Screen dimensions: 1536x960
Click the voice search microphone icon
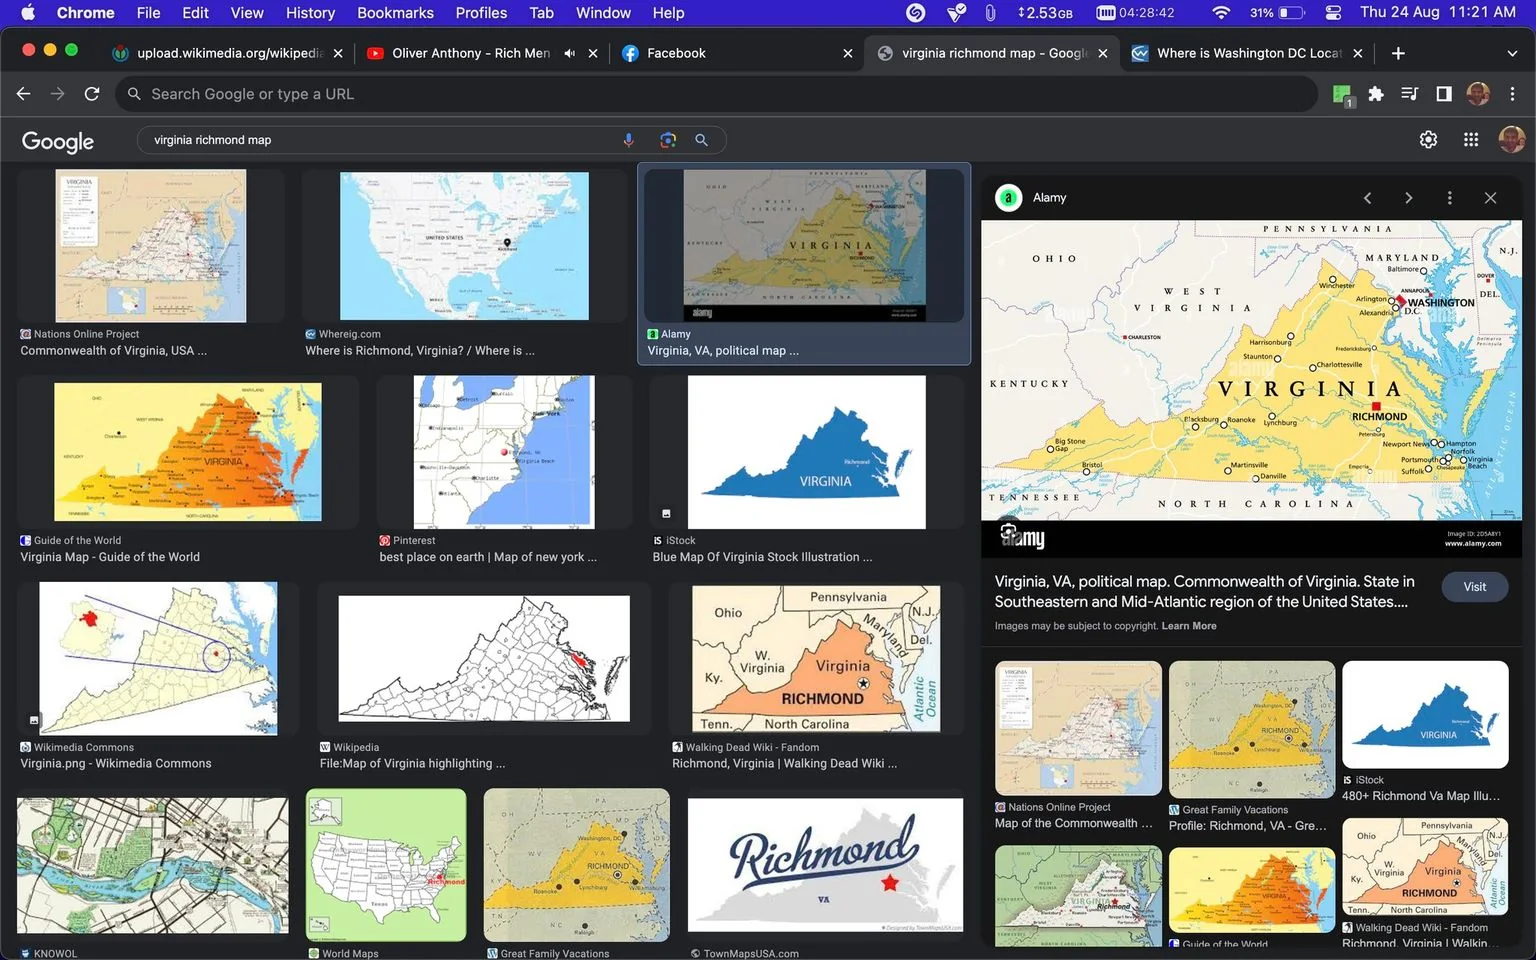coord(628,140)
